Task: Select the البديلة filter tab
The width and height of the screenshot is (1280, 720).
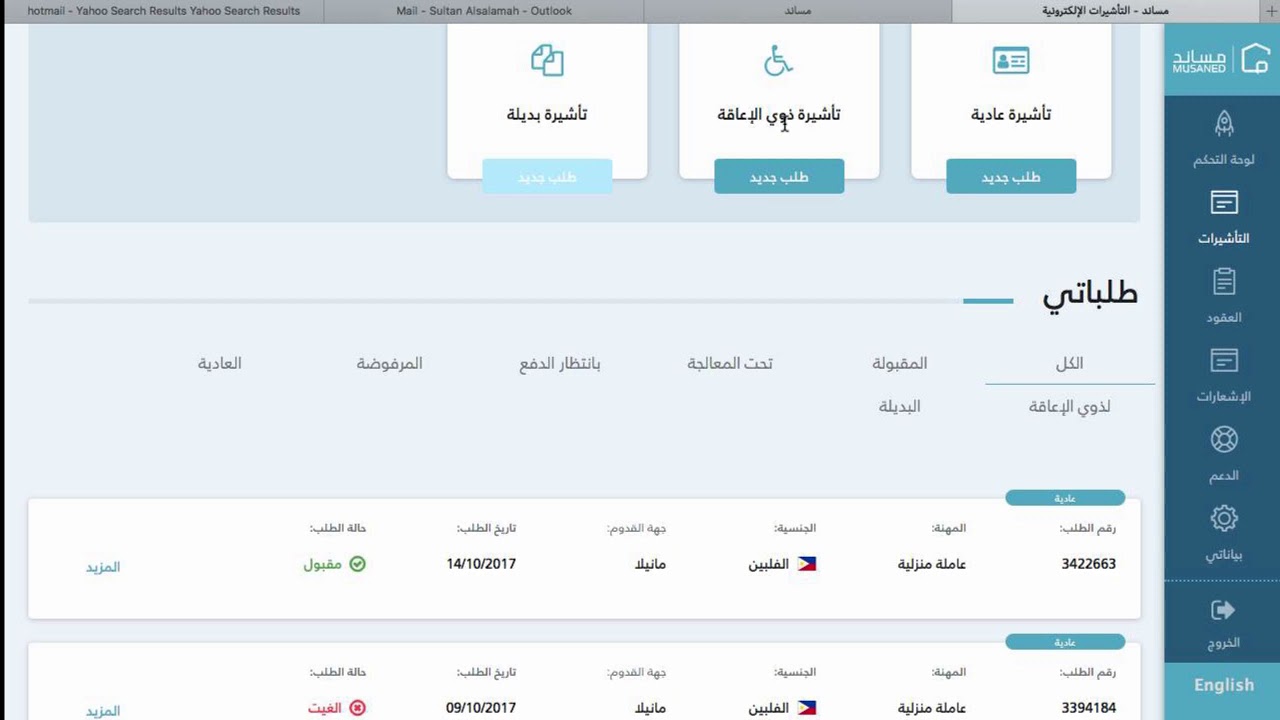Action: pos(900,406)
